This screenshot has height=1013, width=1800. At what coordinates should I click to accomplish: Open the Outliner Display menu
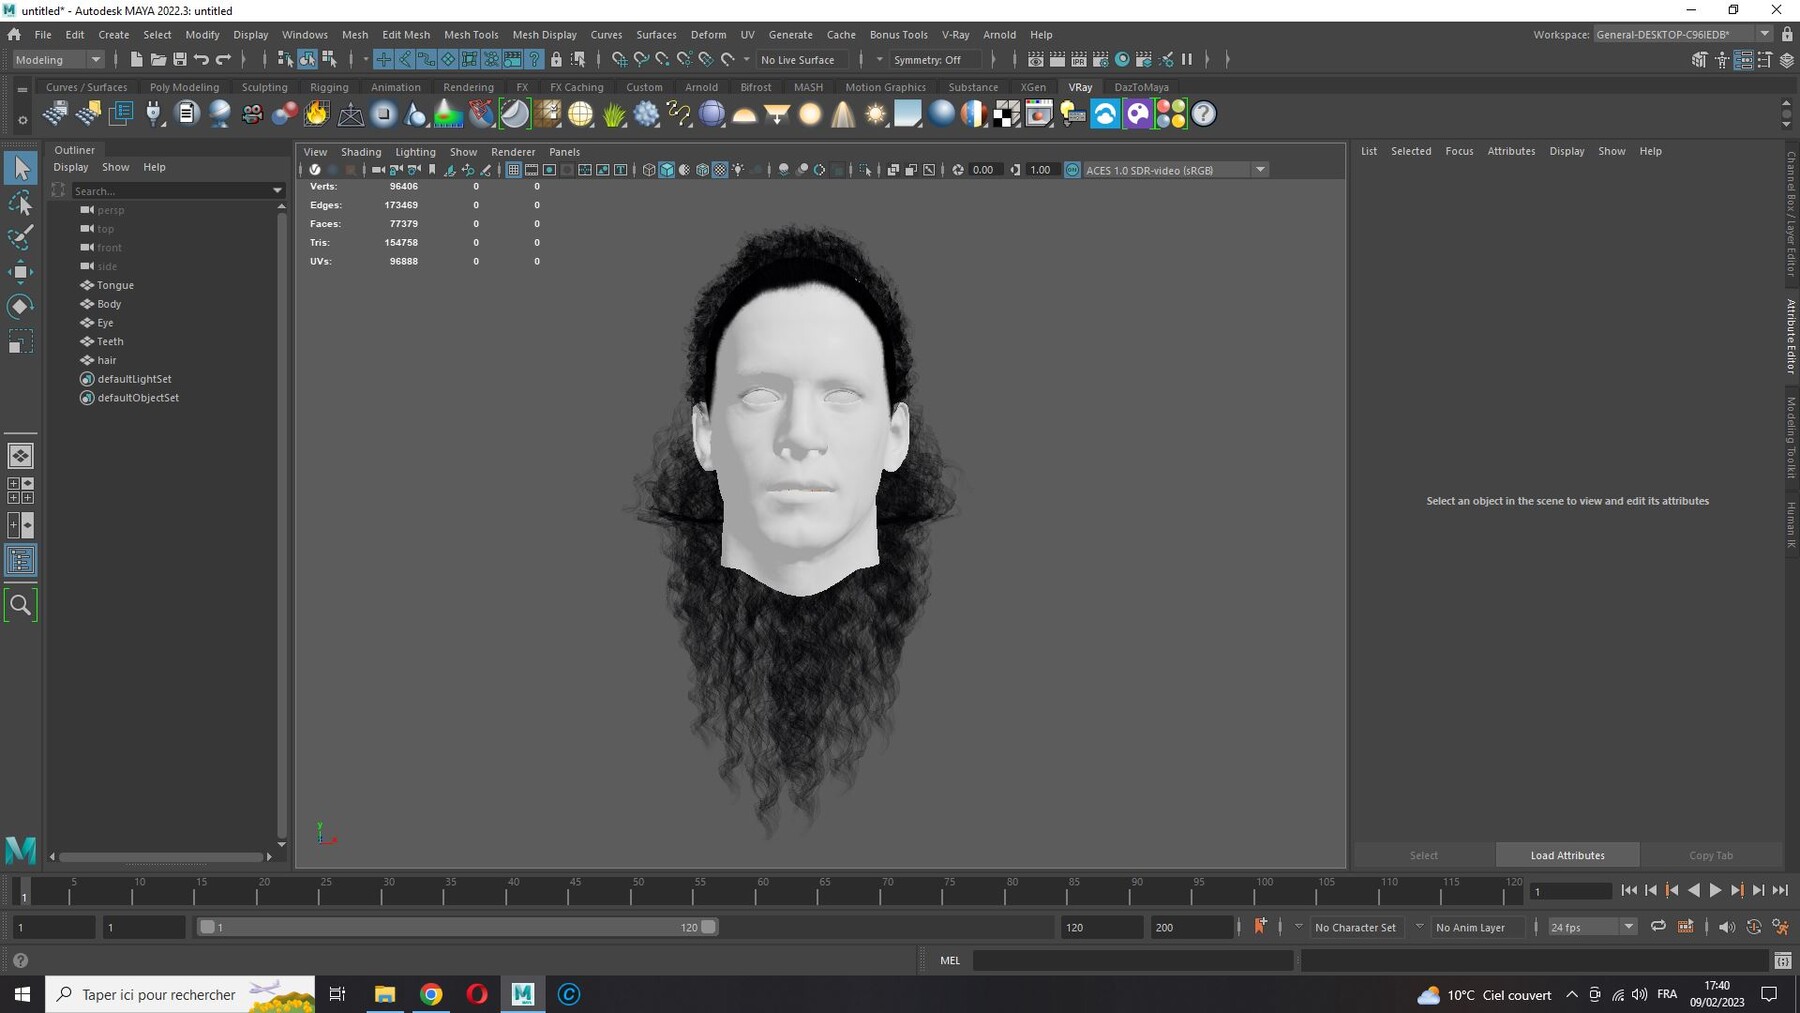tap(70, 167)
